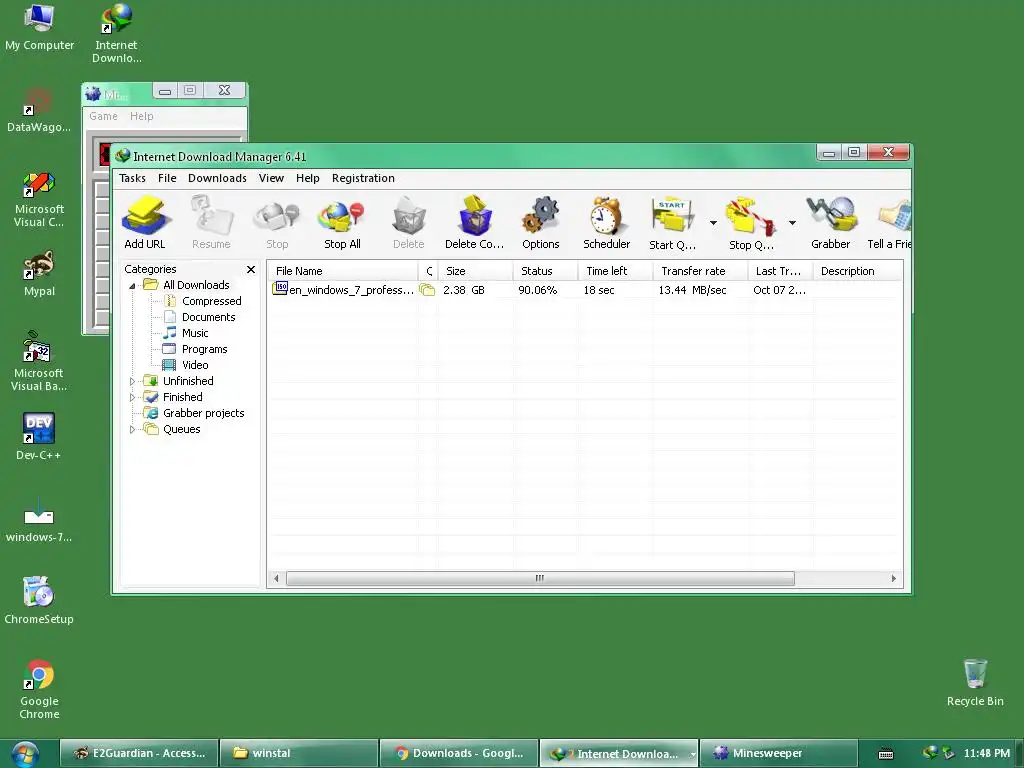Click the scrollbar left arrow
This screenshot has width=1024, height=768.
(x=276, y=579)
